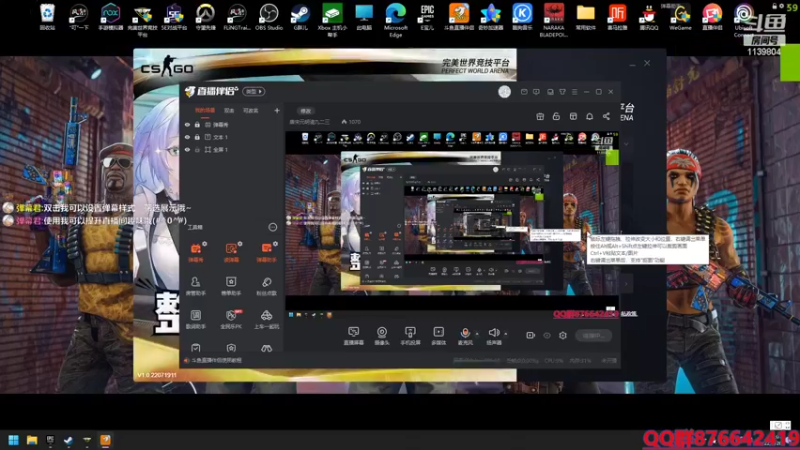Open the Xbox desktop shortcut
The width and height of the screenshot is (800, 450).
tap(332, 19)
